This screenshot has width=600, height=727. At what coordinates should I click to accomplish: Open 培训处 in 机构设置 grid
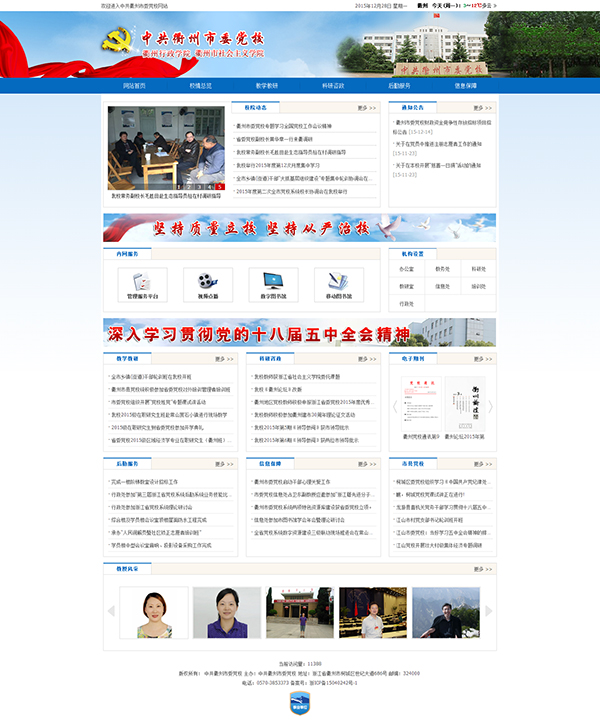479,287
